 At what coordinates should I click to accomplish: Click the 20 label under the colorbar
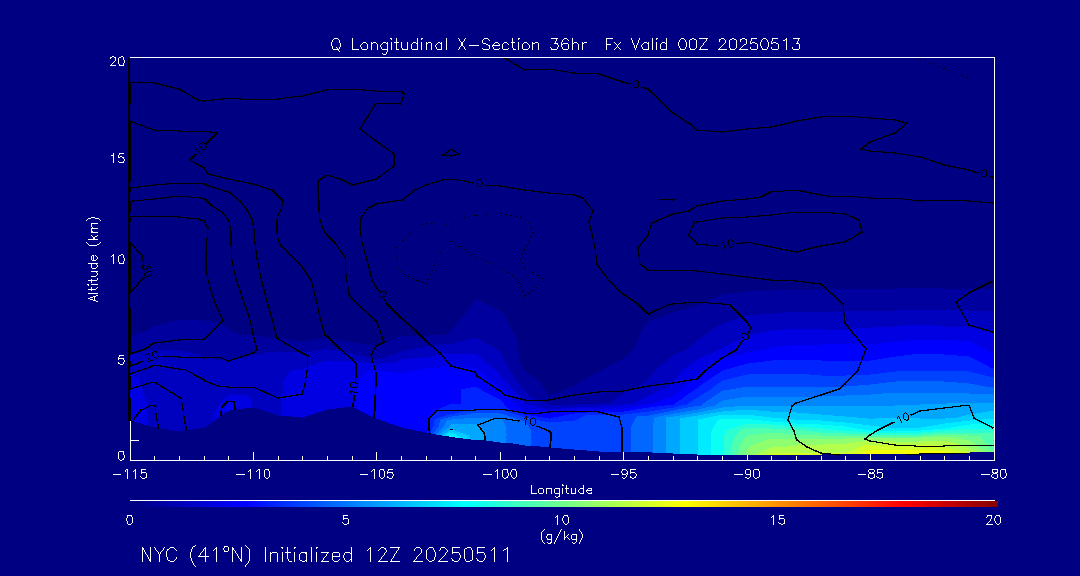click(x=993, y=521)
